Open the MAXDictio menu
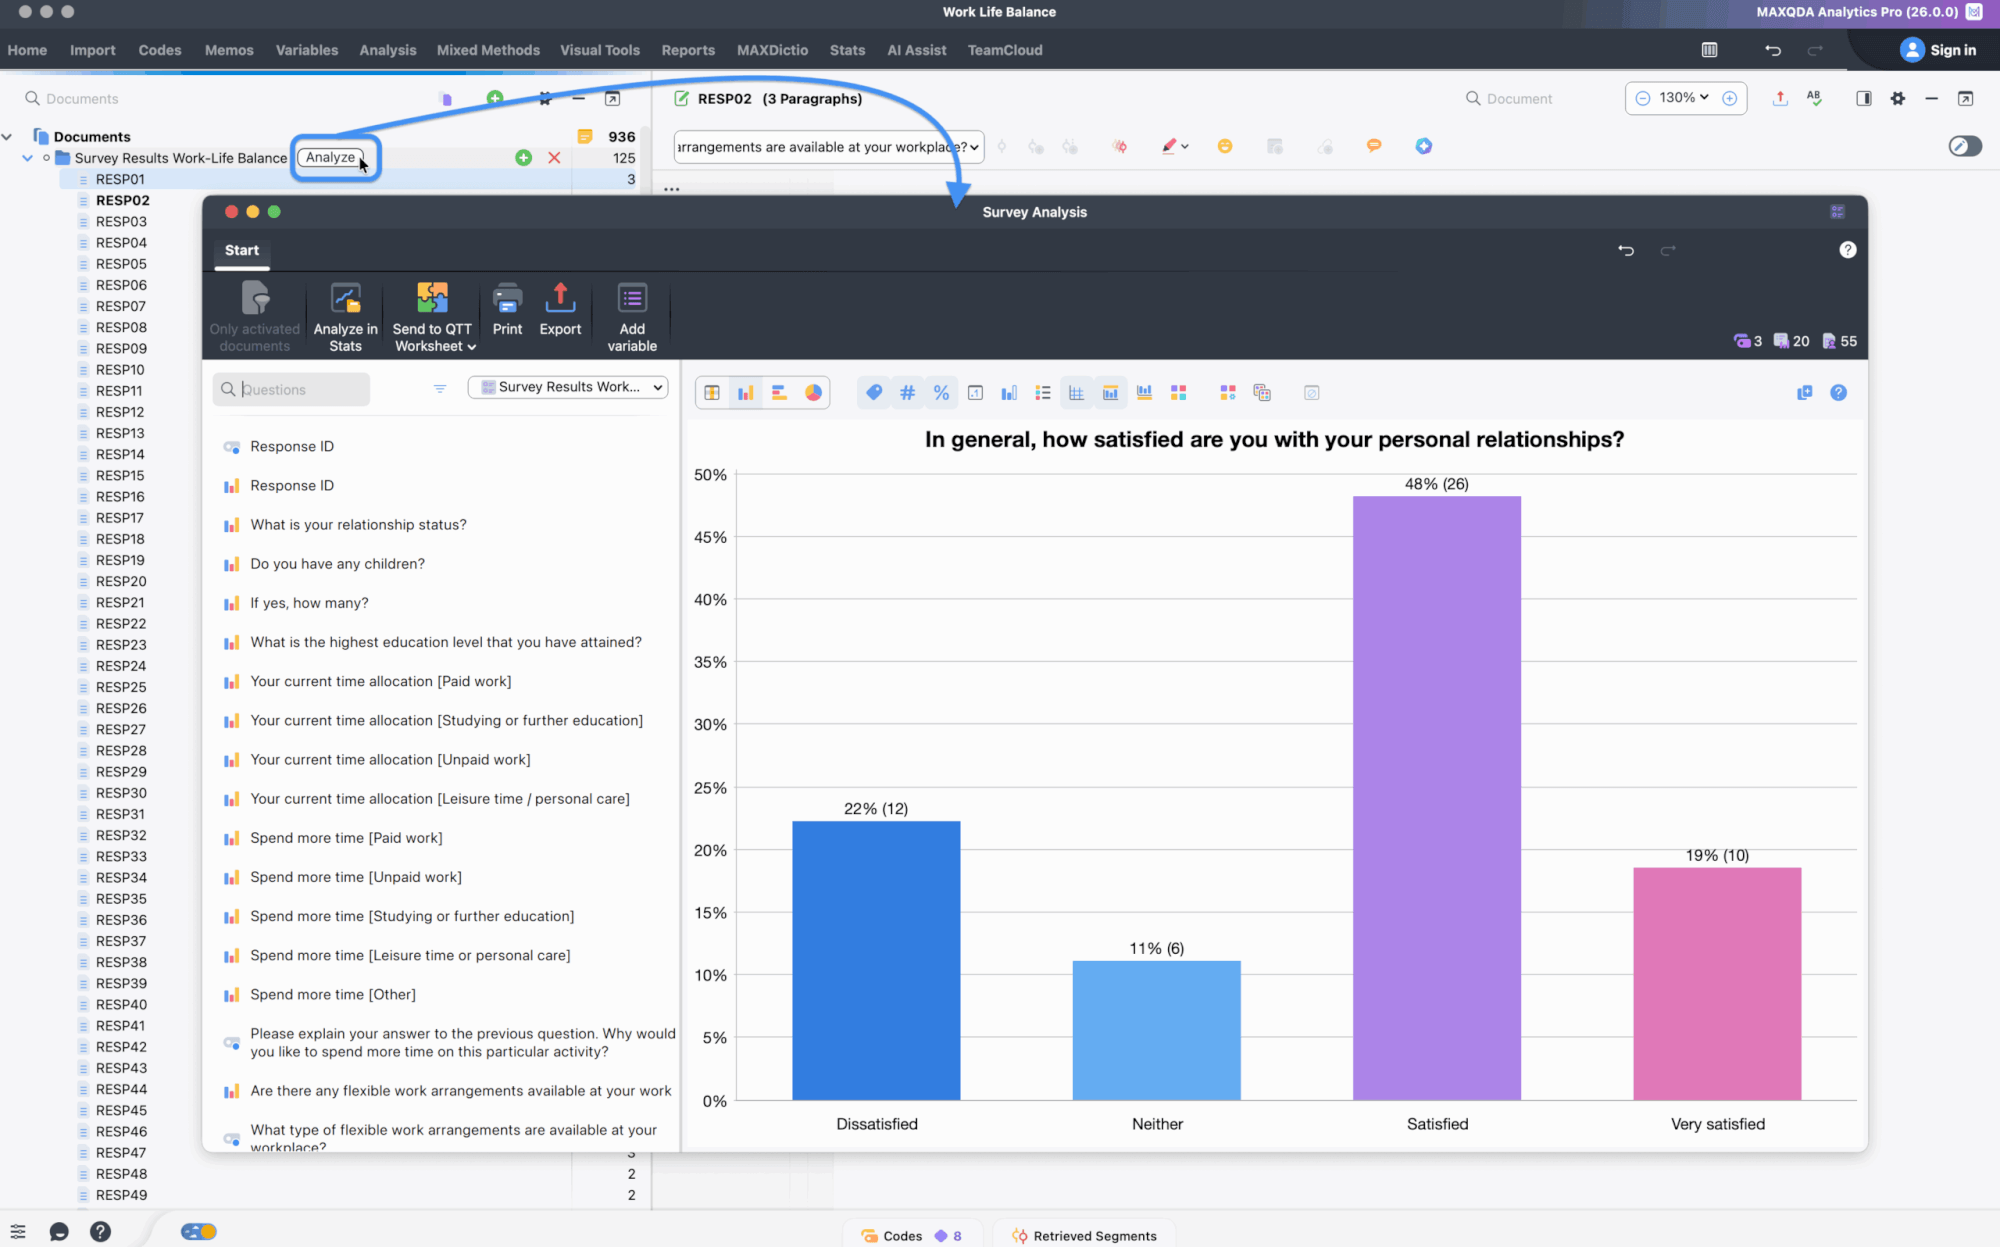This screenshot has width=2000, height=1247. pos(772,50)
